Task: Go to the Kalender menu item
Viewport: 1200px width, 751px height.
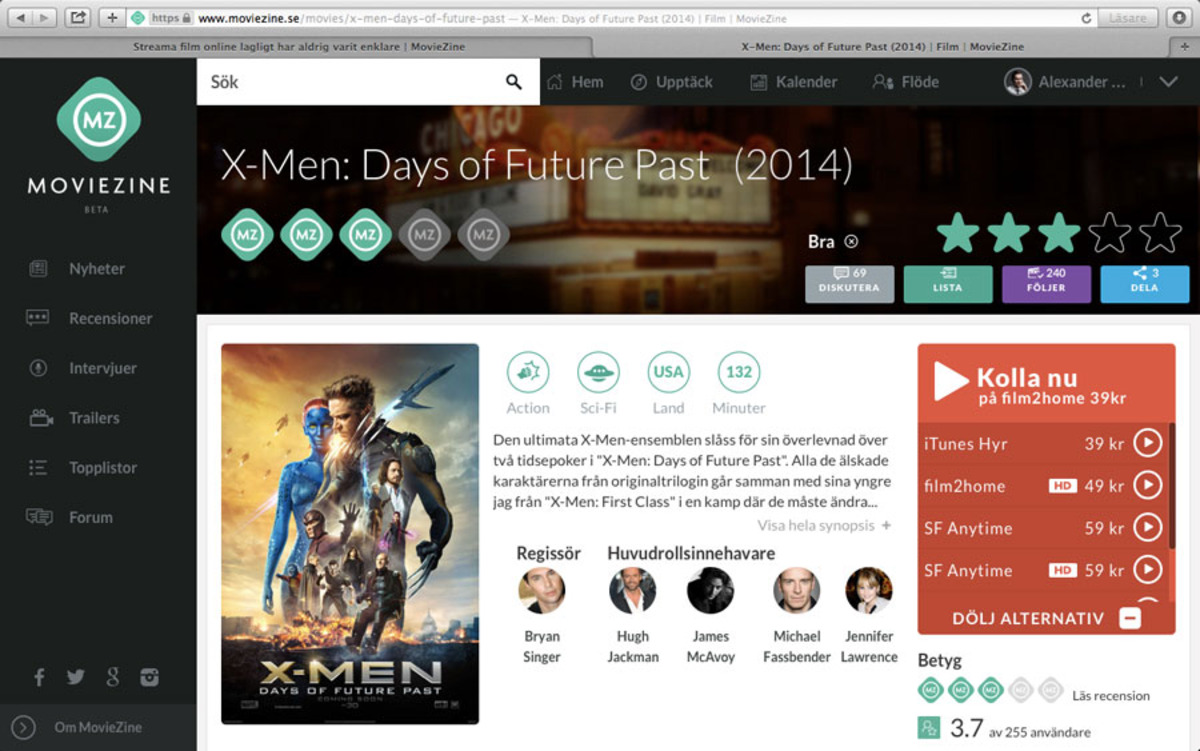Action: 794,82
